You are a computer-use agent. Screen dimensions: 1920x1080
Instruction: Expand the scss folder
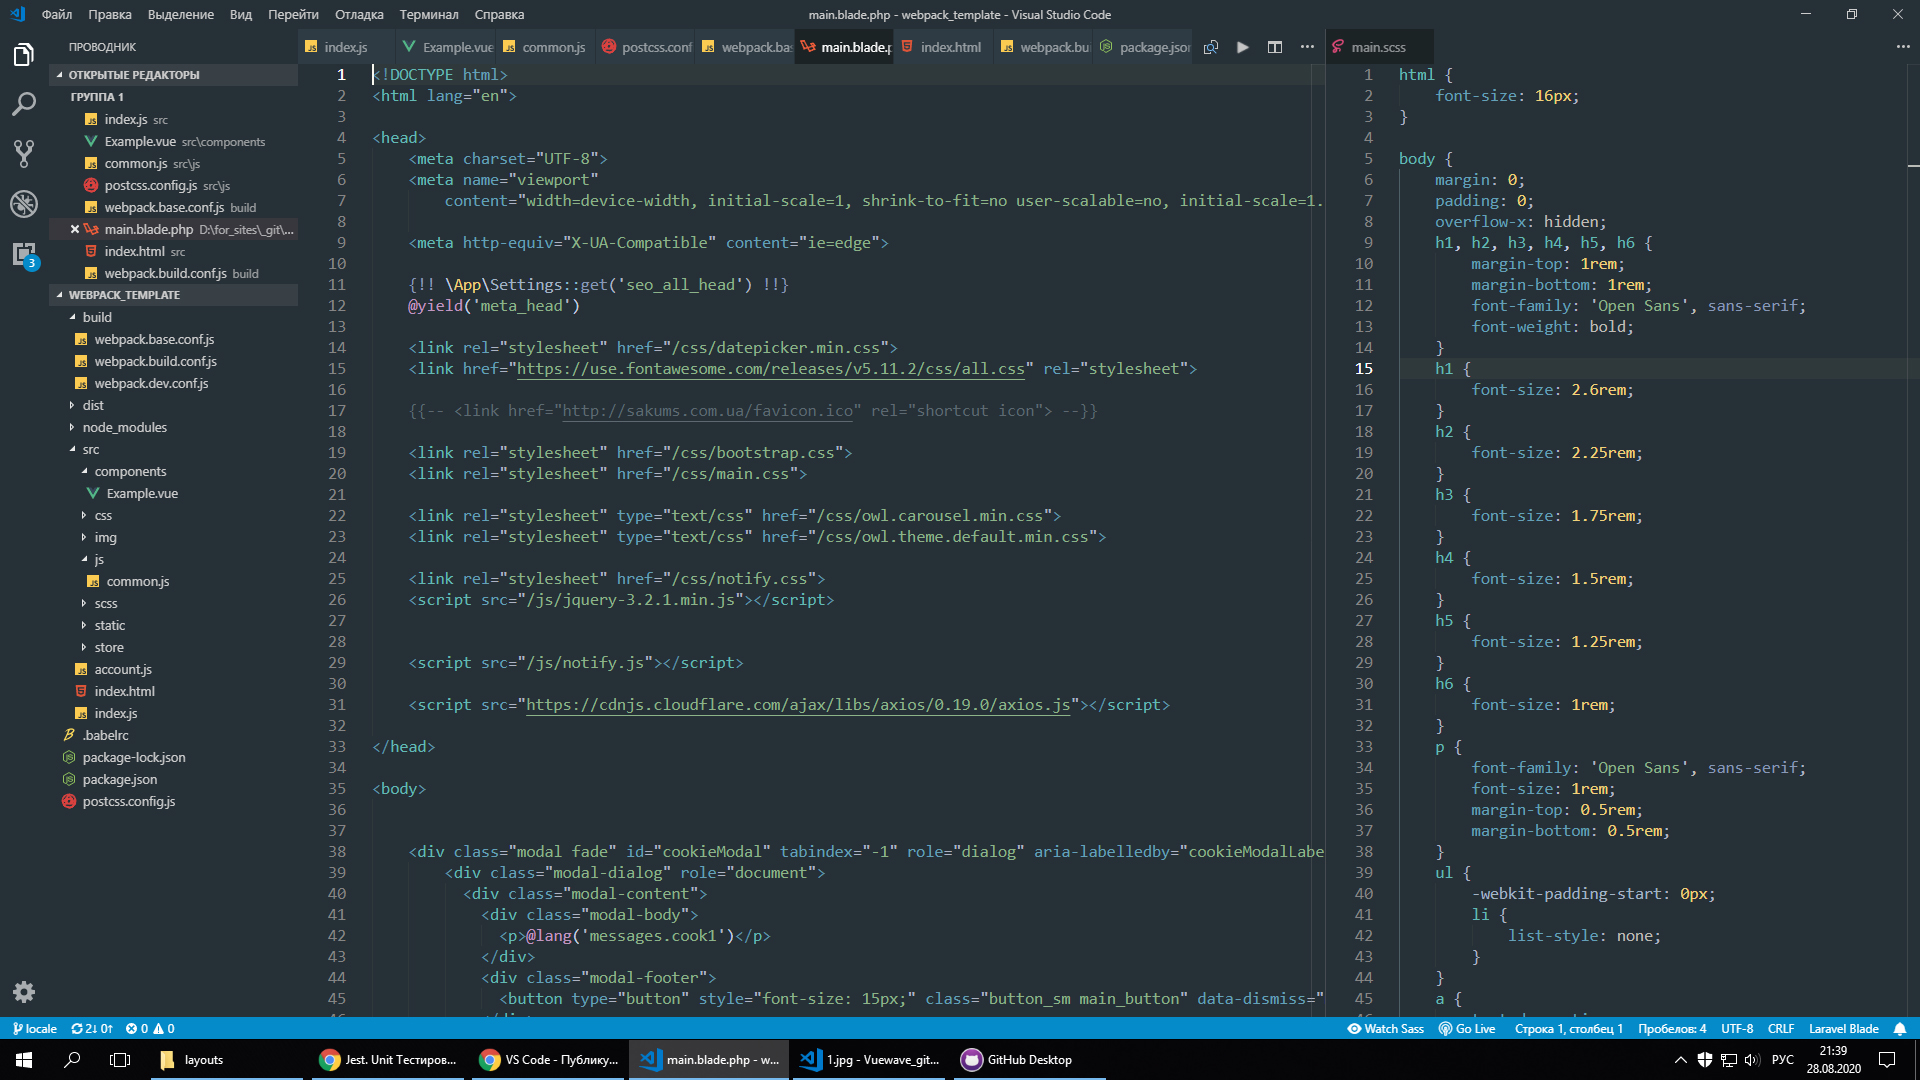(x=106, y=603)
